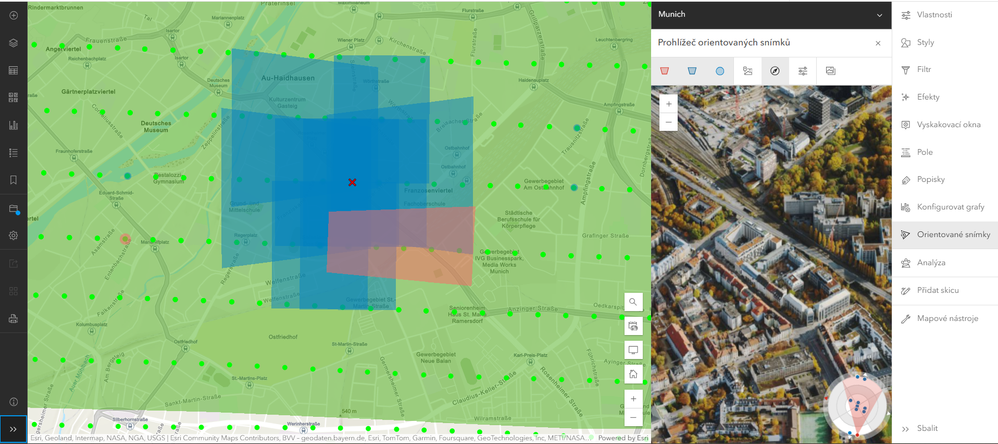998x444 pixels.
Task: Close the Prohlížeč orientovaných snímků panel
Action: pyautogui.click(x=878, y=43)
